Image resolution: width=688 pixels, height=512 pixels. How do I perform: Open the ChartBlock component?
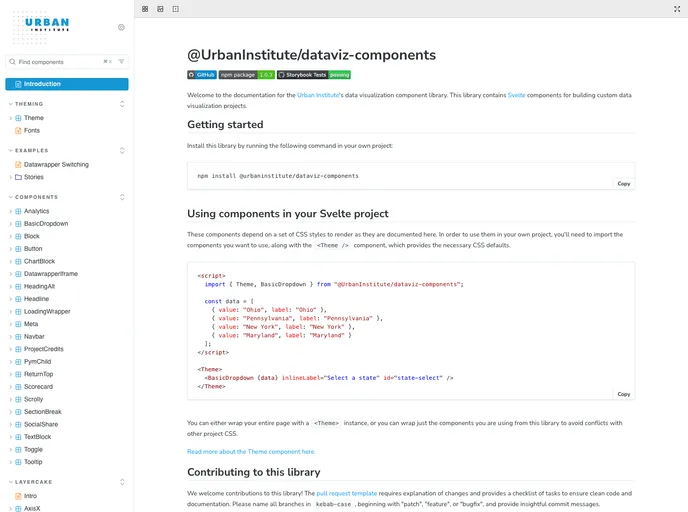click(x=39, y=261)
